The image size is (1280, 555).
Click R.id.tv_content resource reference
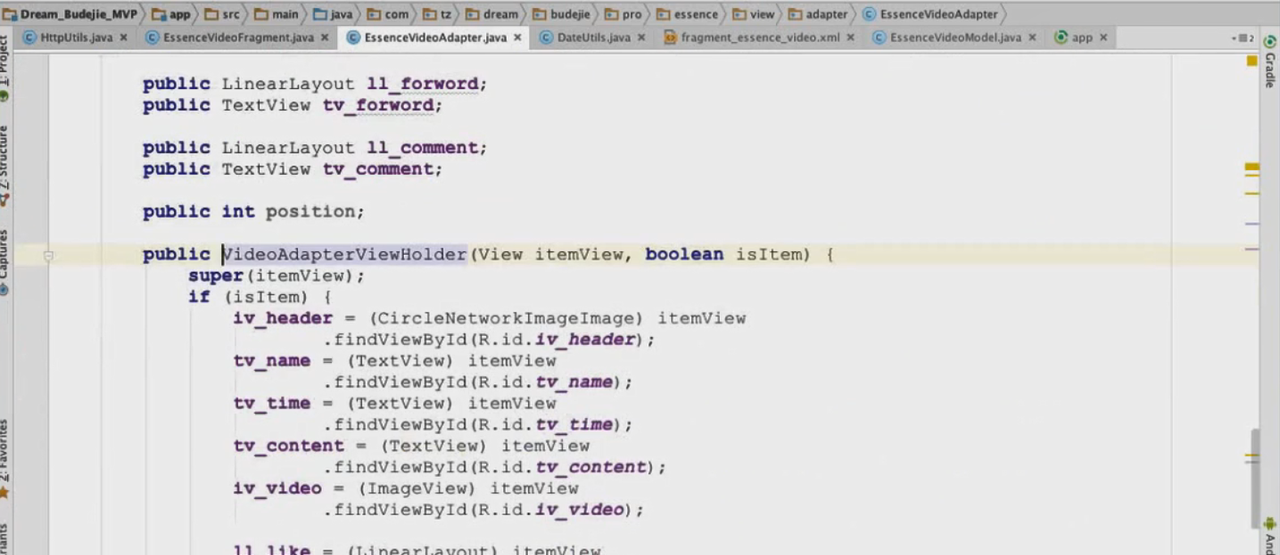pyautogui.click(x=563, y=467)
